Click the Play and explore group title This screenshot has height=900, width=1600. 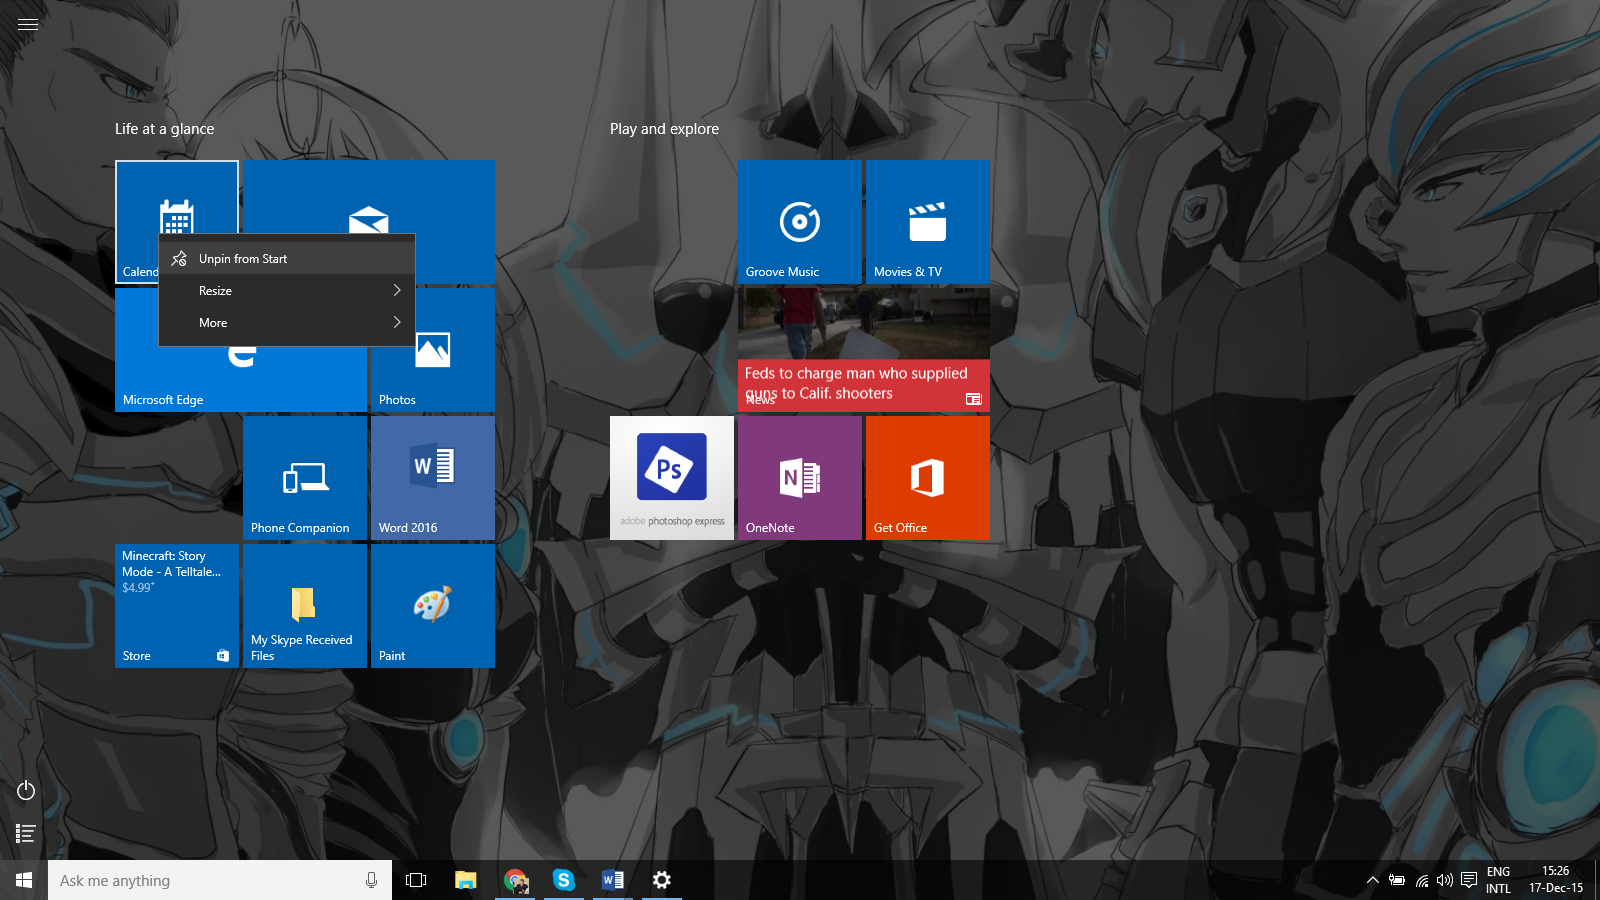click(664, 129)
